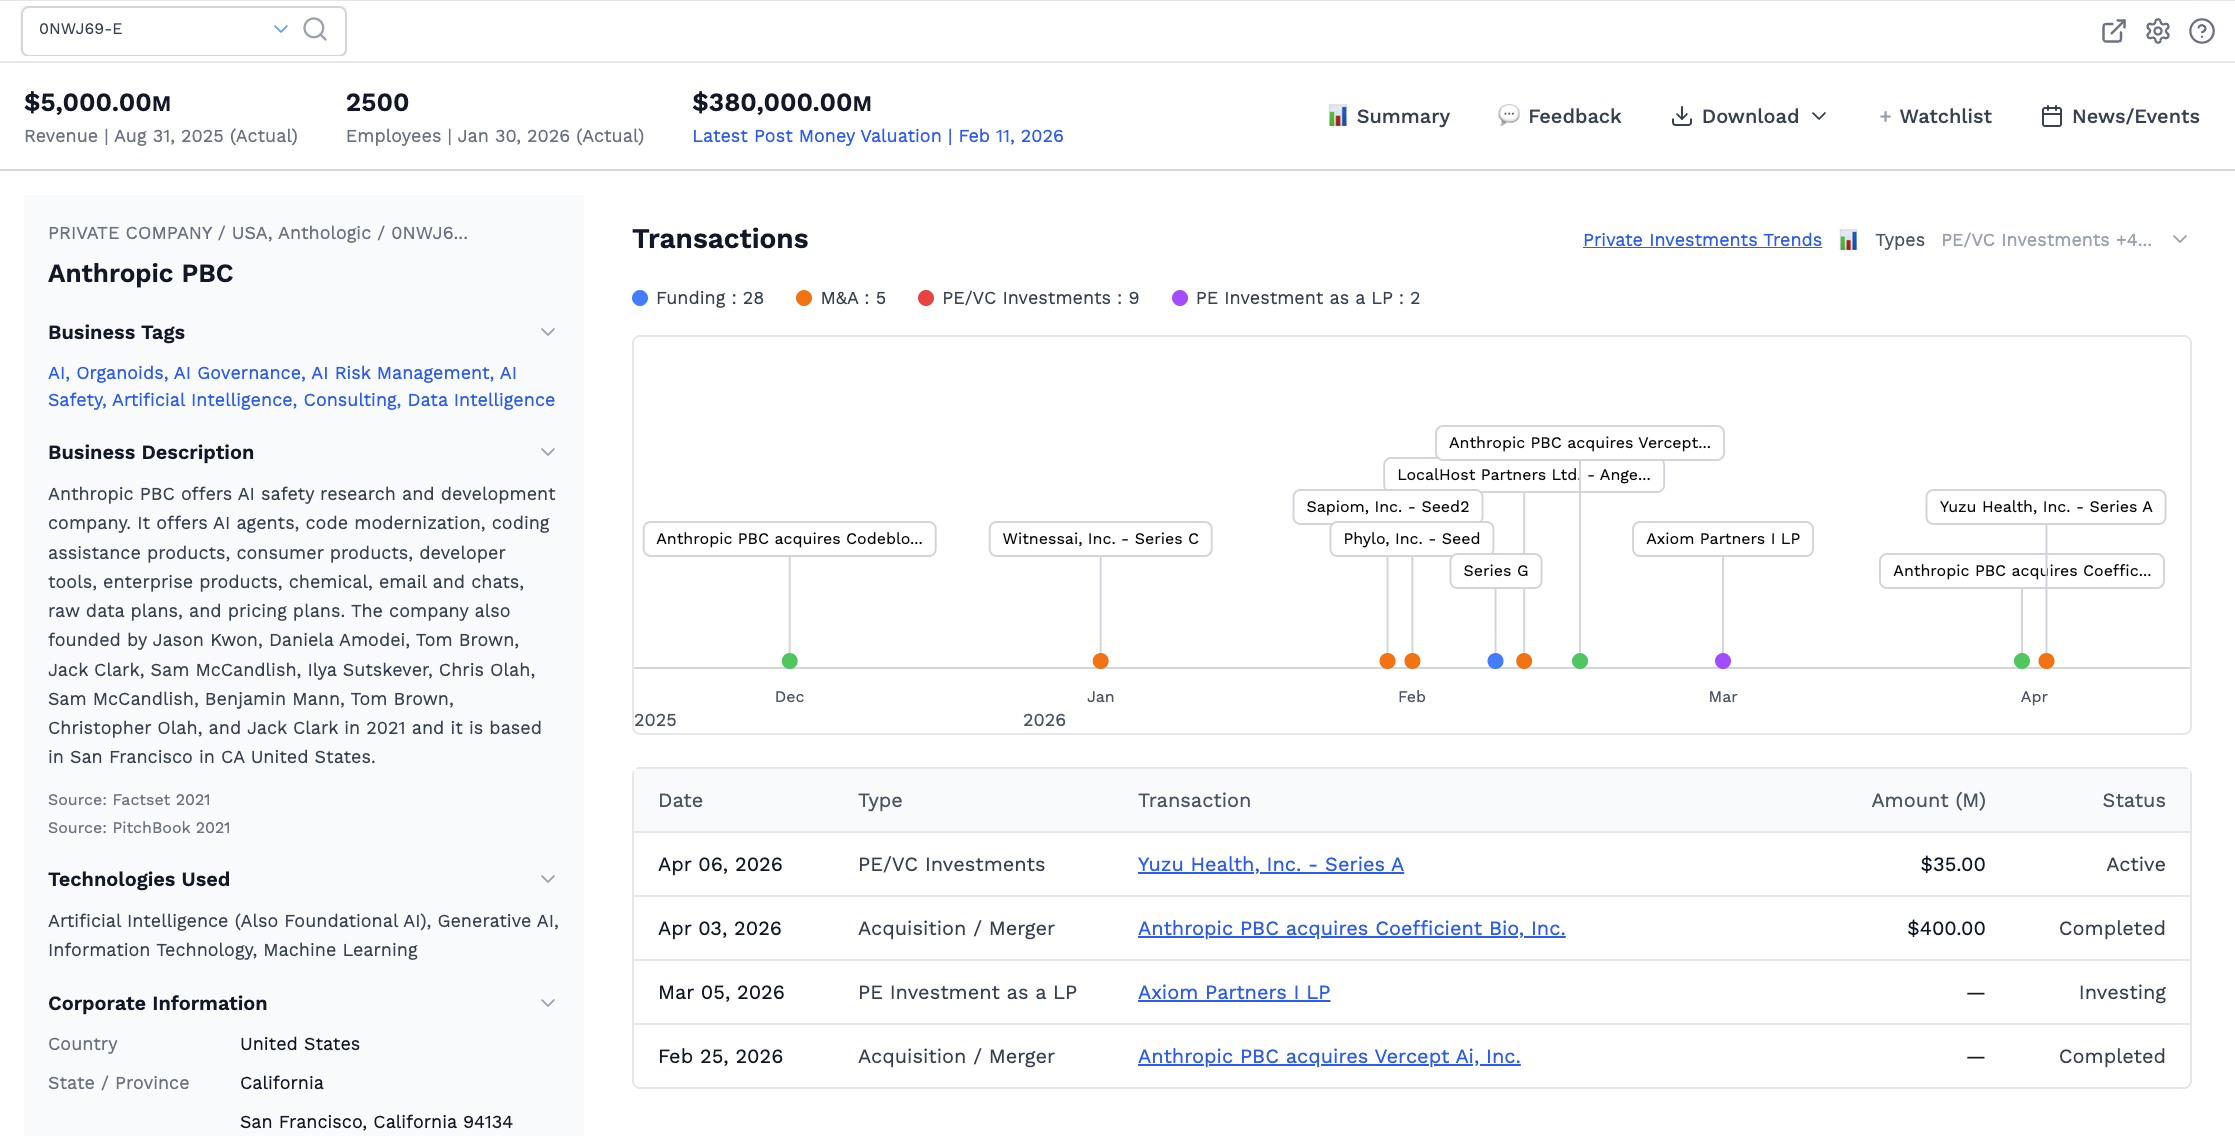
Task: Click the LocalHost Partners Ltd. timeline label
Action: point(1524,475)
